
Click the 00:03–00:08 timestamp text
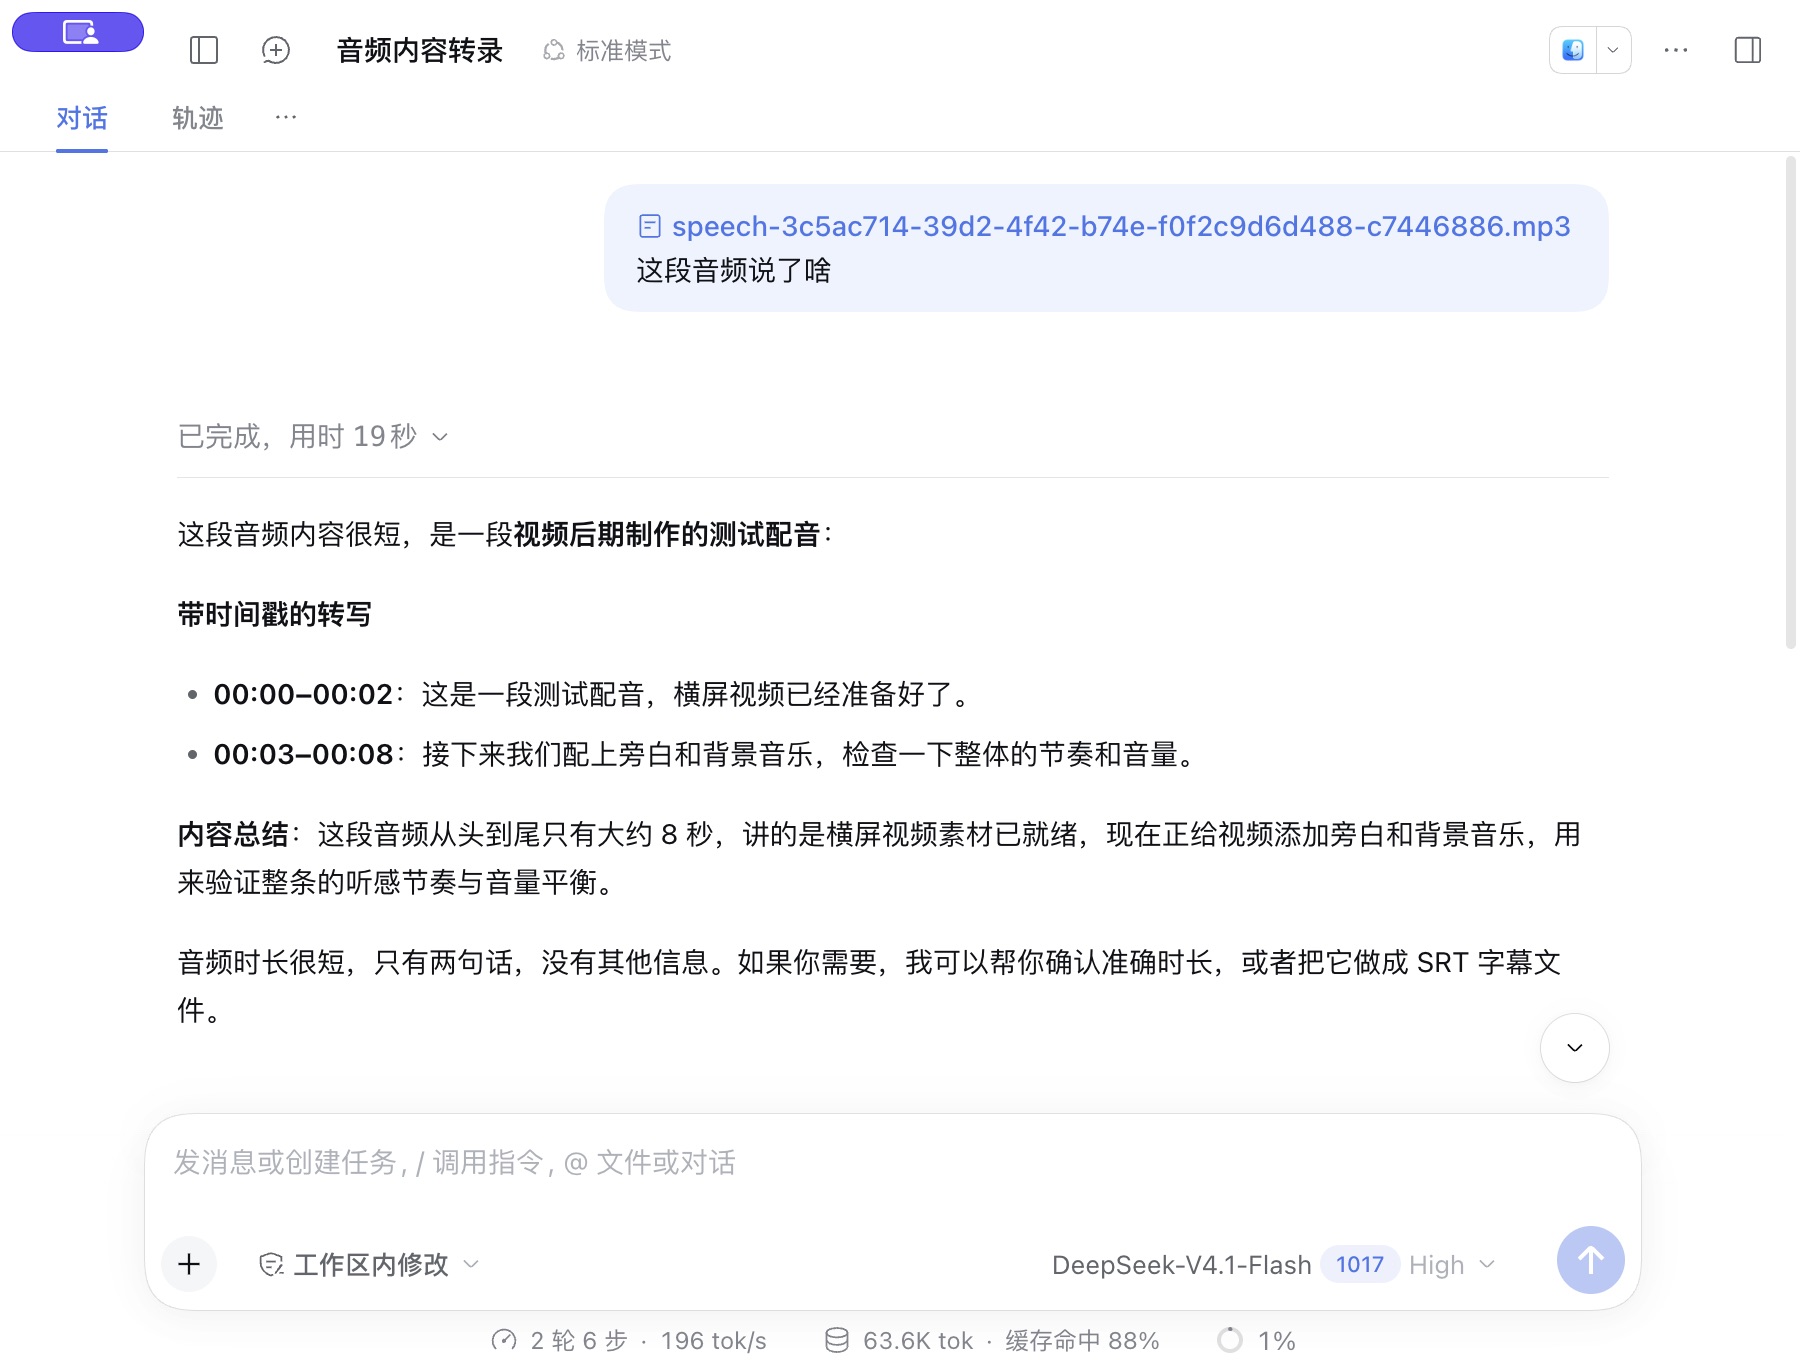click(x=303, y=754)
